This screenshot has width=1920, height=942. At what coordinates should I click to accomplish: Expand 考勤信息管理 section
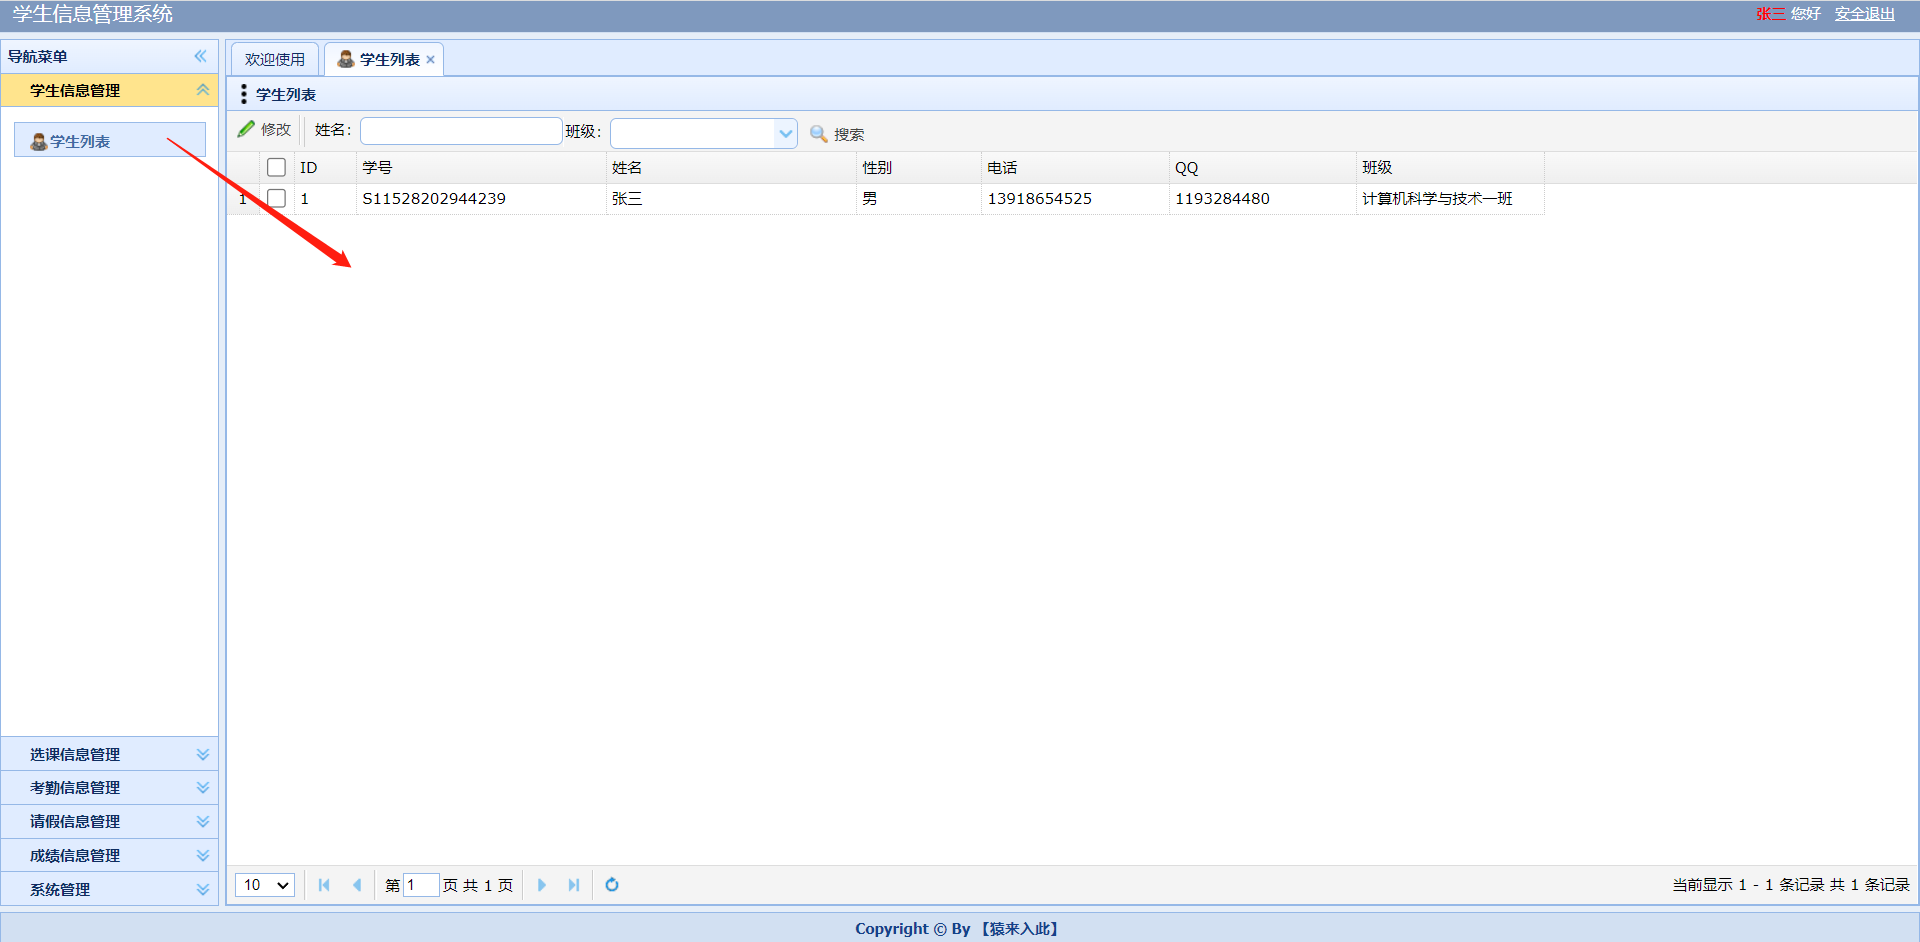pyautogui.click(x=109, y=788)
